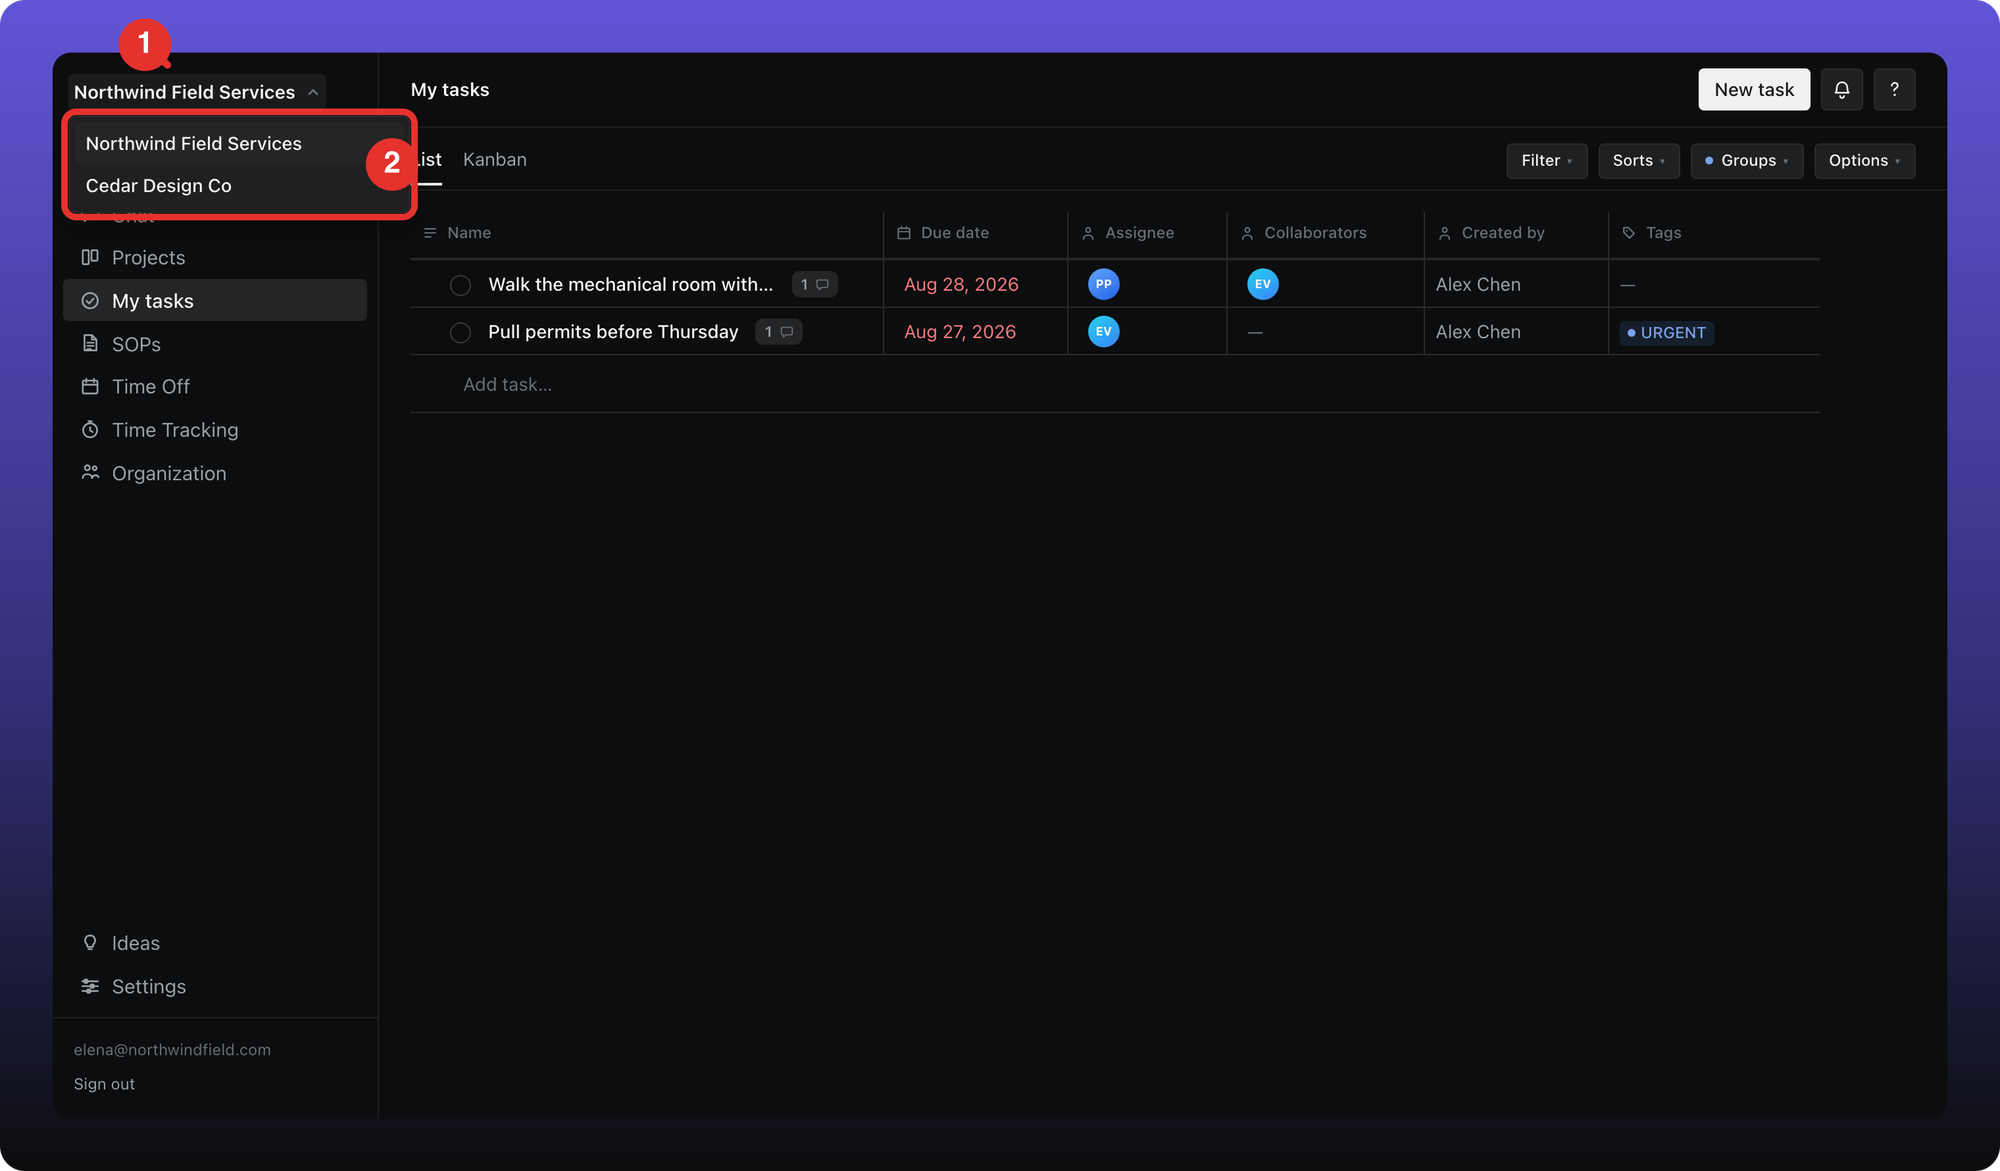Open the Organization page
This screenshot has height=1171, width=2000.
point(215,473)
